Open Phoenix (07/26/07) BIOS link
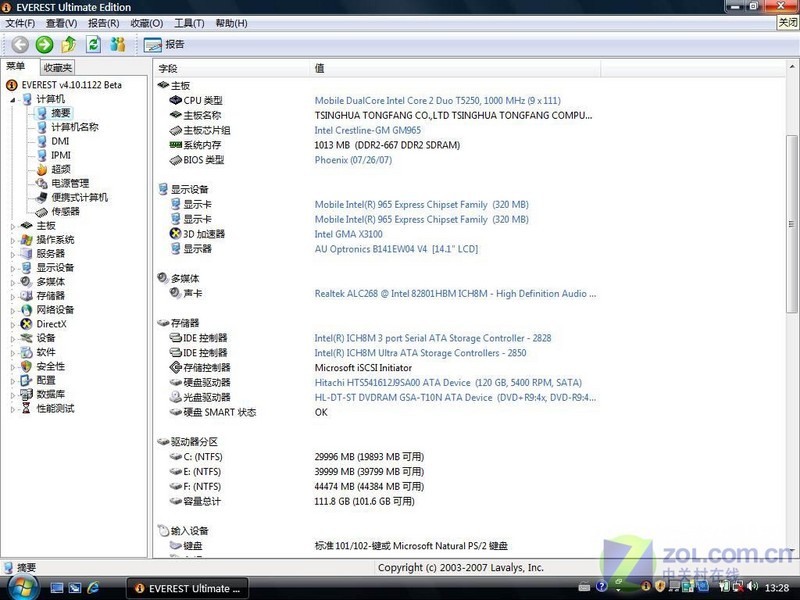This screenshot has width=800, height=600. pyautogui.click(x=353, y=160)
